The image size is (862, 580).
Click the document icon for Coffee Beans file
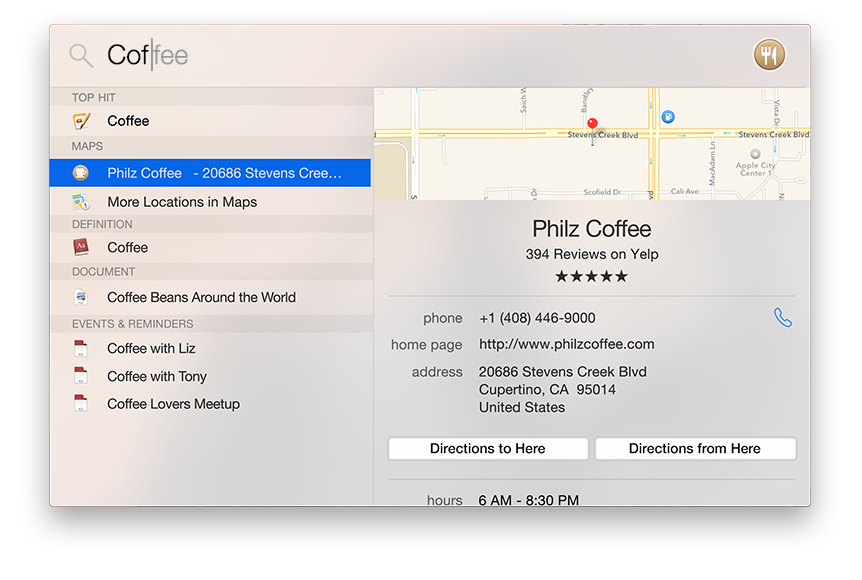coord(81,297)
